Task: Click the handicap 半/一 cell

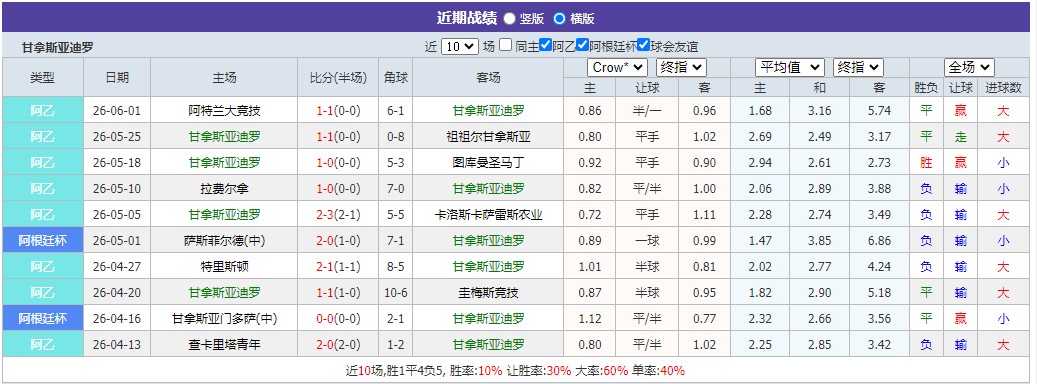Action: pyautogui.click(x=647, y=110)
